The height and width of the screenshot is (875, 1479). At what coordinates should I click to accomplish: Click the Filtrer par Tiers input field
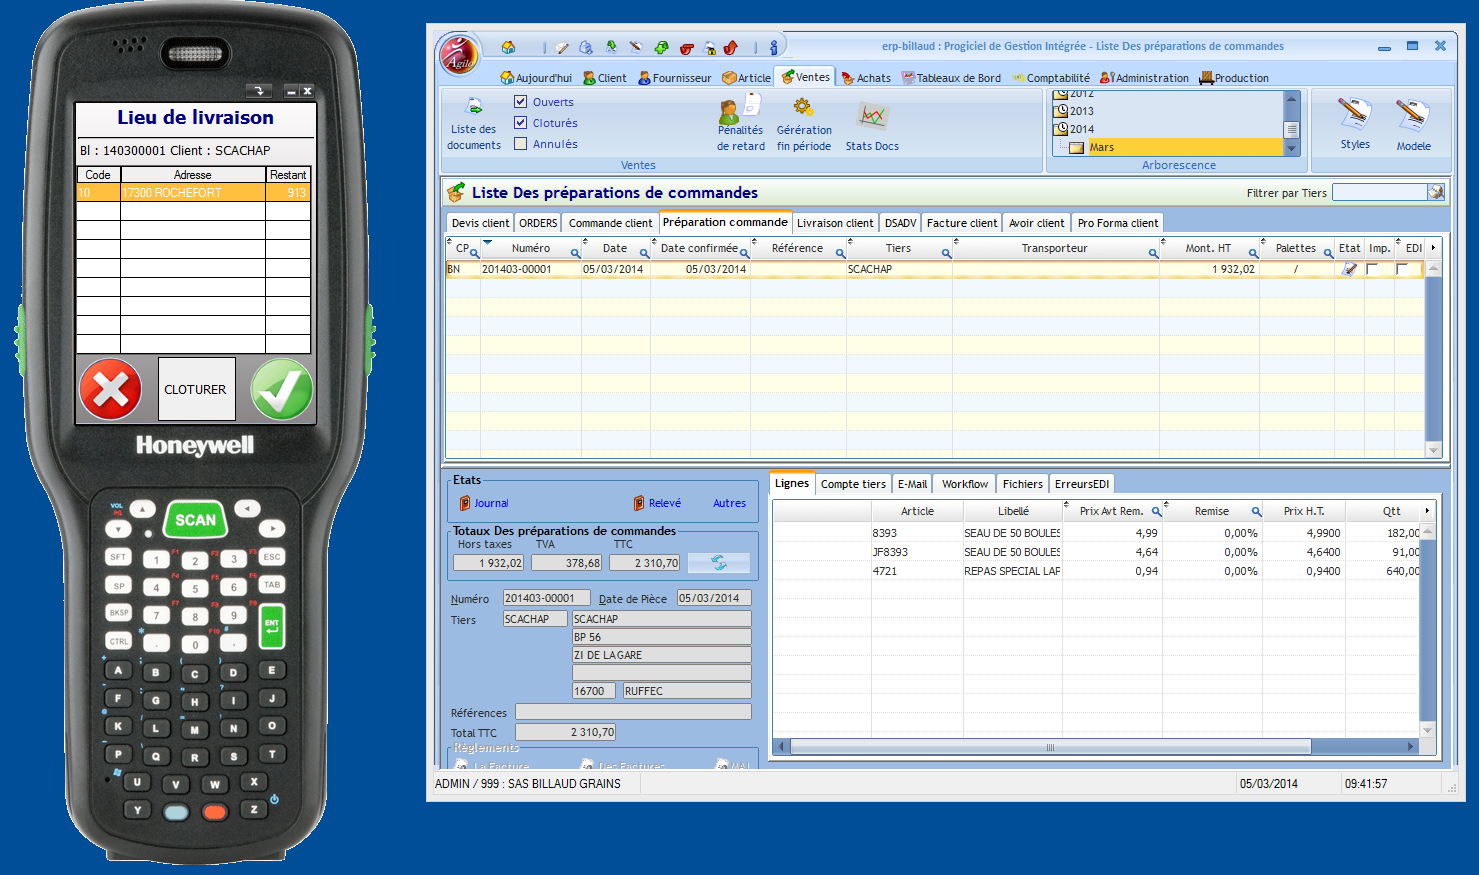click(x=1379, y=192)
